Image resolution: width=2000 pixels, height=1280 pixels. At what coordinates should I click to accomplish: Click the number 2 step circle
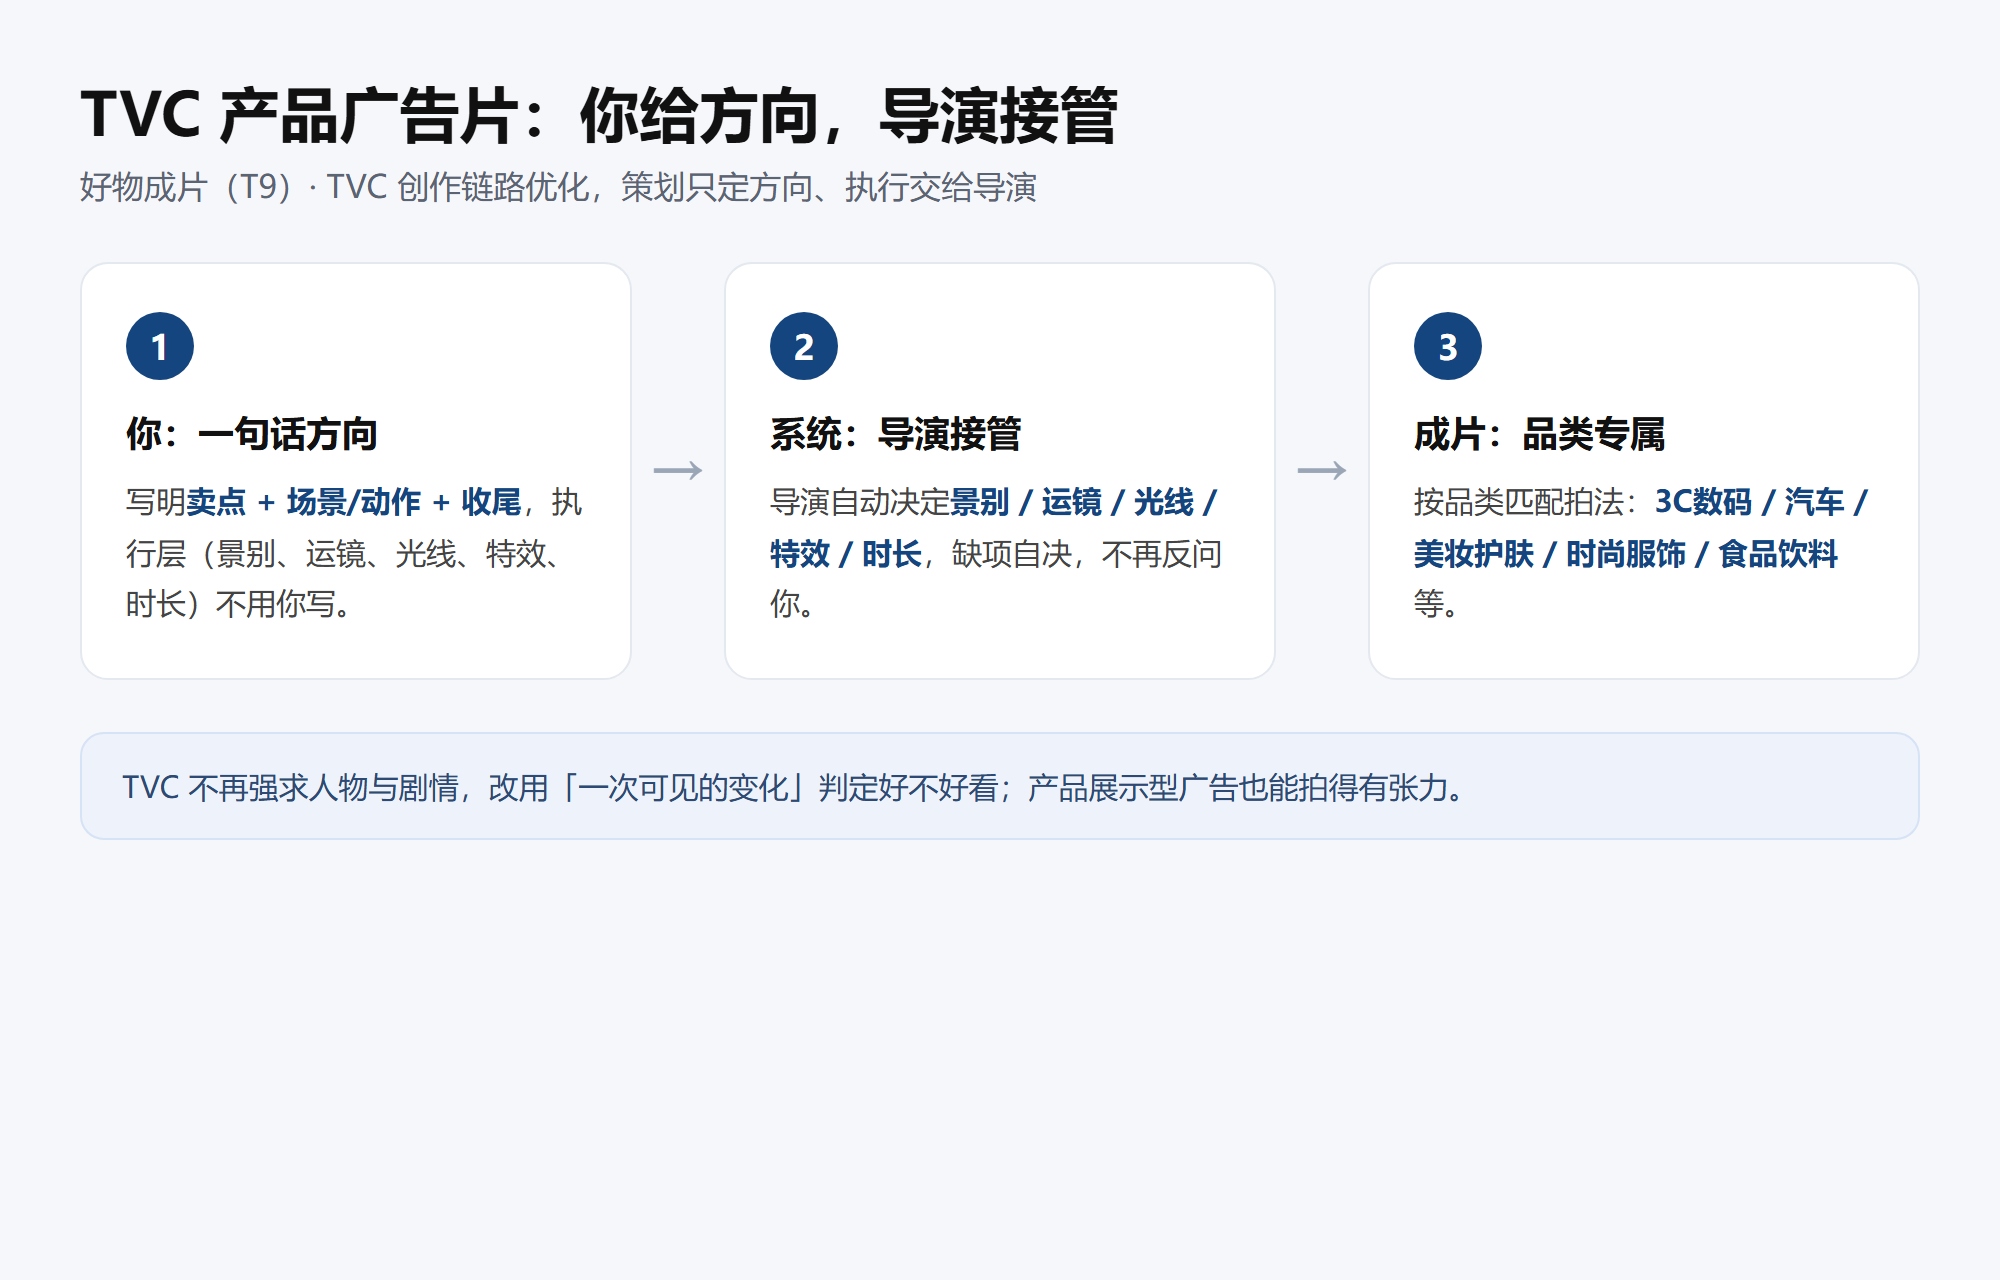click(x=804, y=346)
